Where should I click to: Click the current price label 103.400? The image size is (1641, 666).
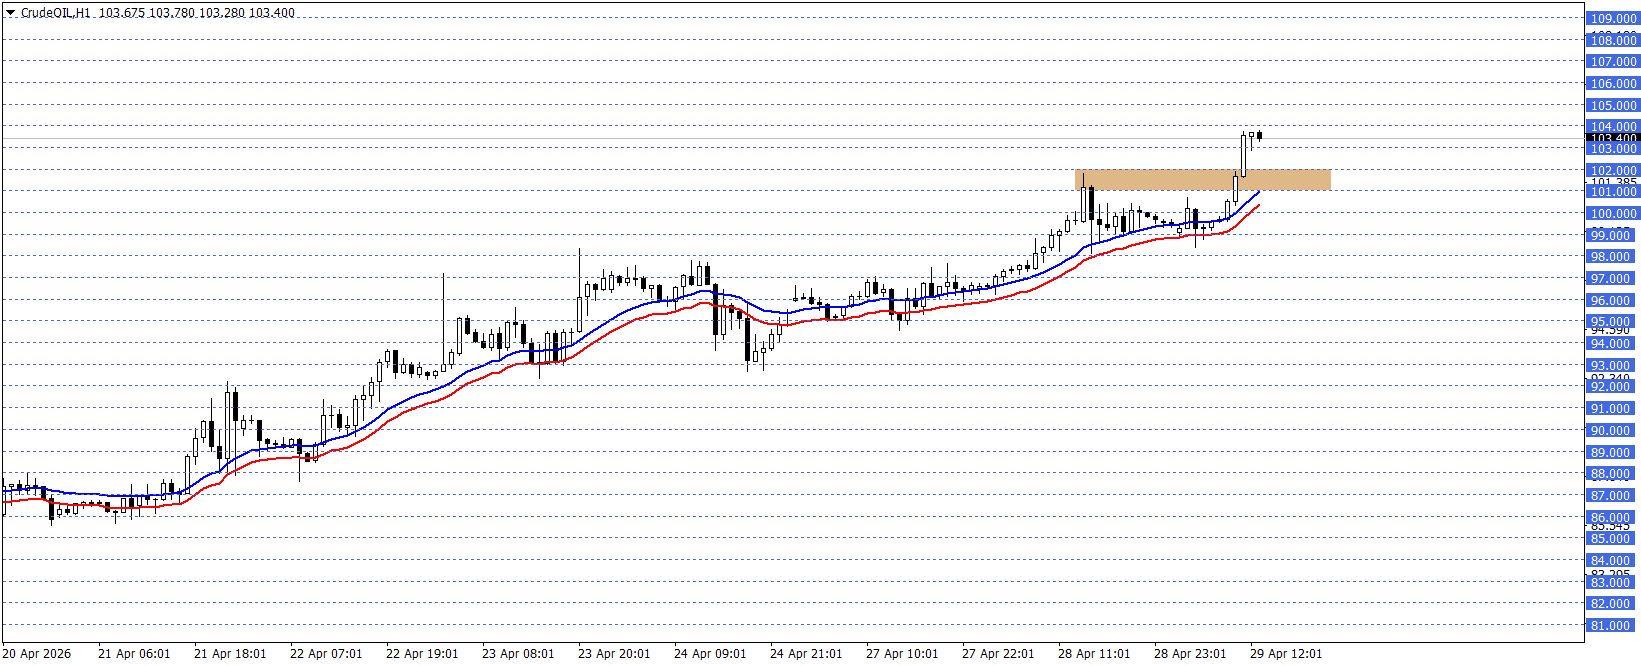(1613, 138)
